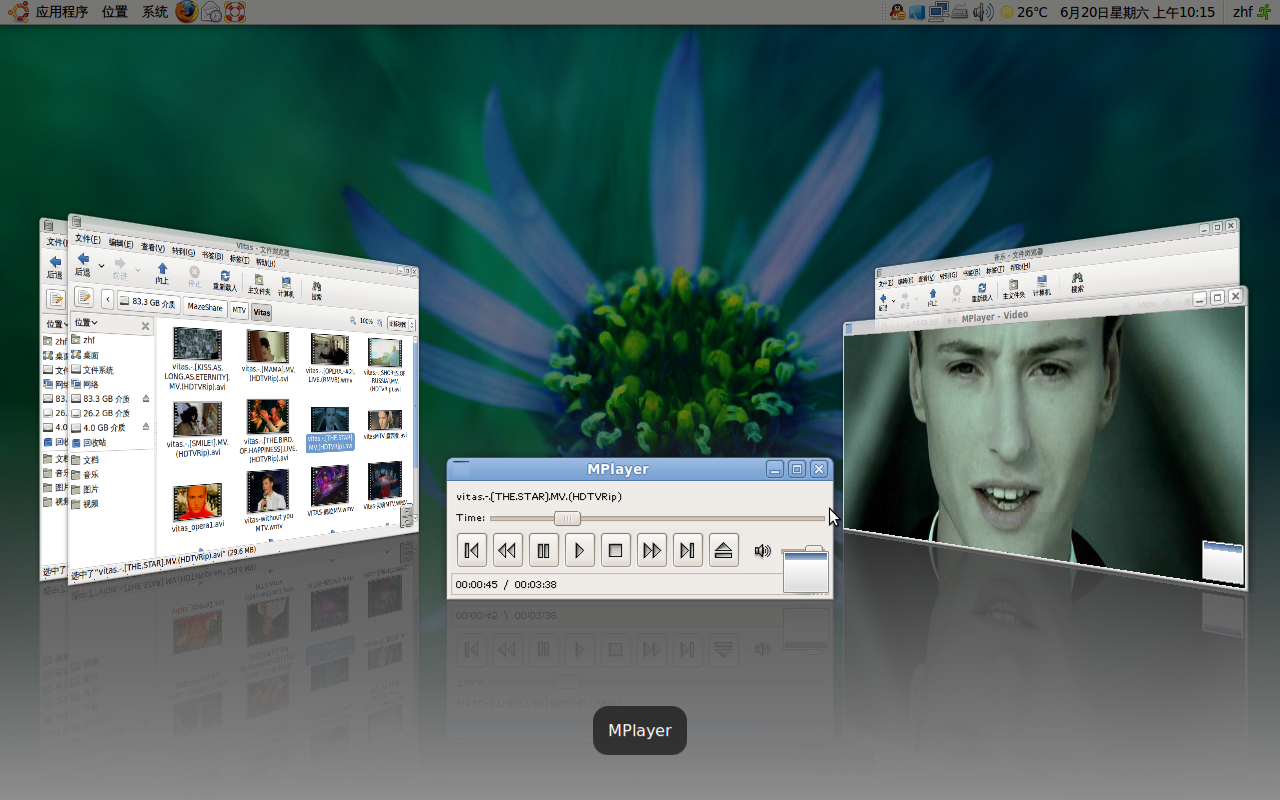Close the sidebar pane in Vitas window
The width and height of the screenshot is (1280, 800).
tap(145, 326)
